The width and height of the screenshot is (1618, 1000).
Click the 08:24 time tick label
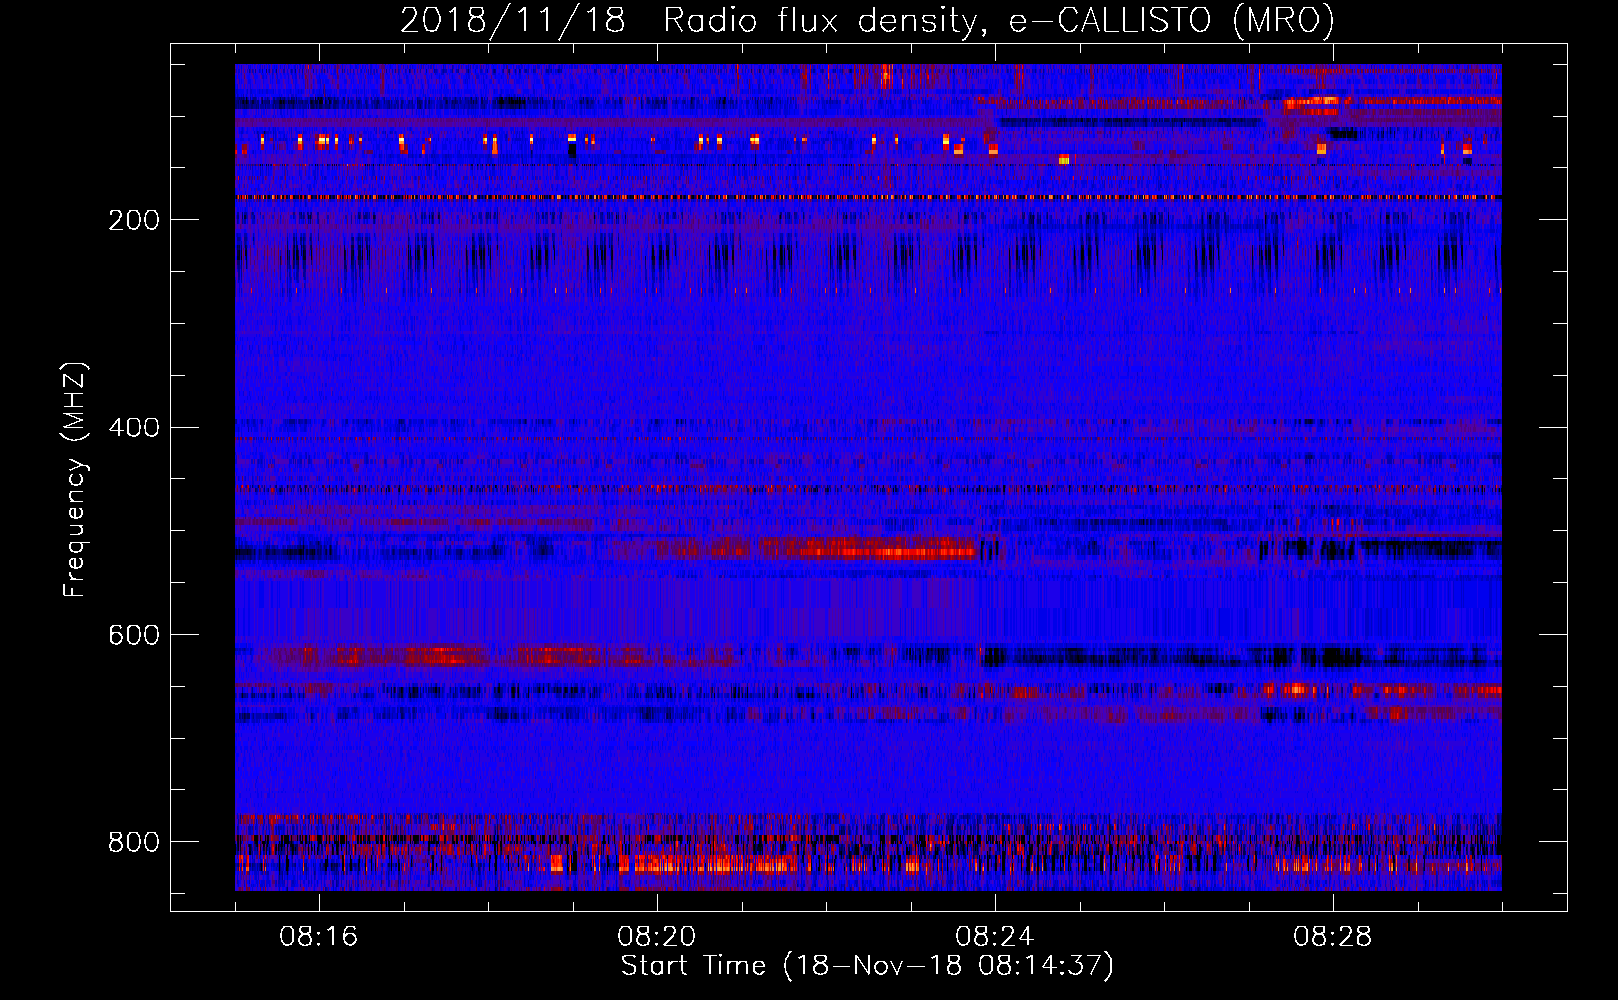point(995,937)
